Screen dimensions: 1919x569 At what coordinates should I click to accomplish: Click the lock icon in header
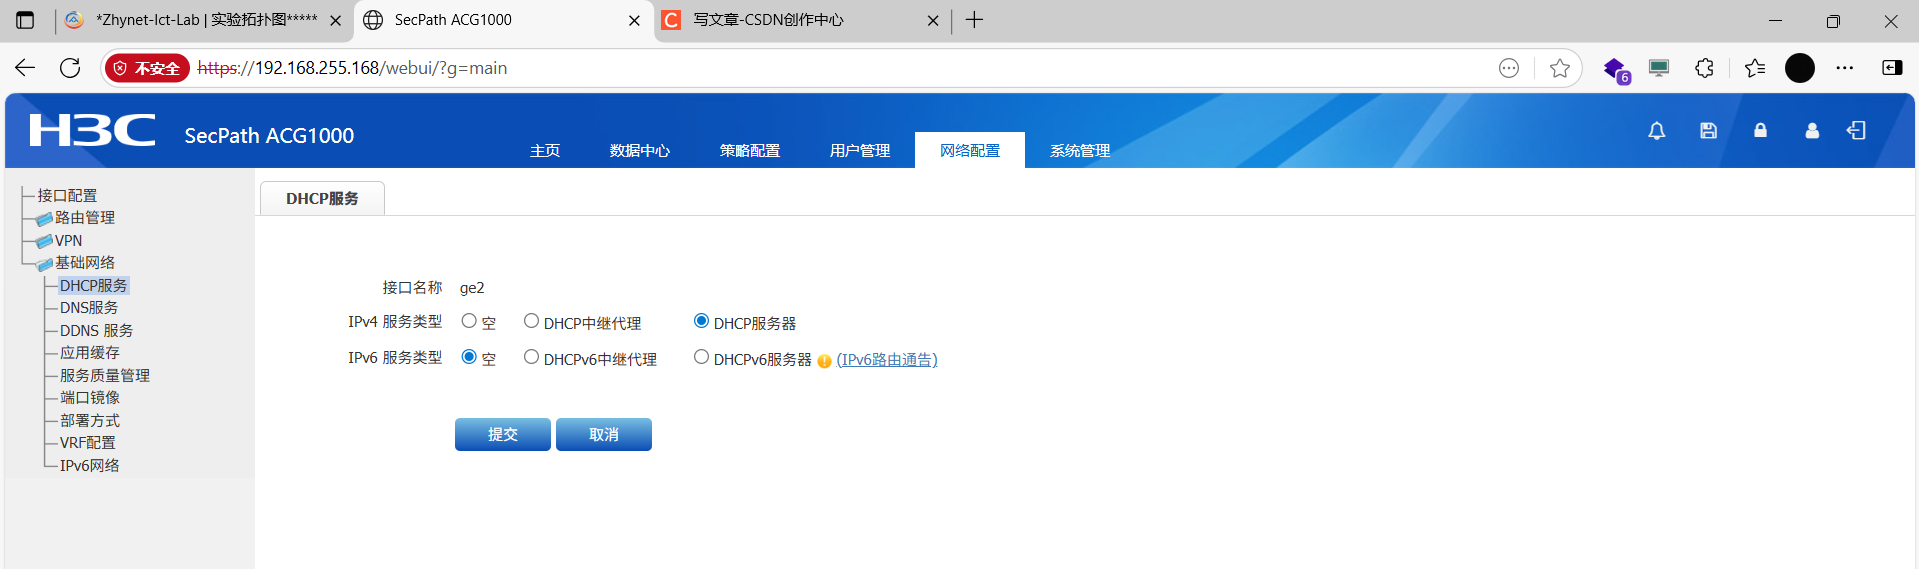(1760, 131)
